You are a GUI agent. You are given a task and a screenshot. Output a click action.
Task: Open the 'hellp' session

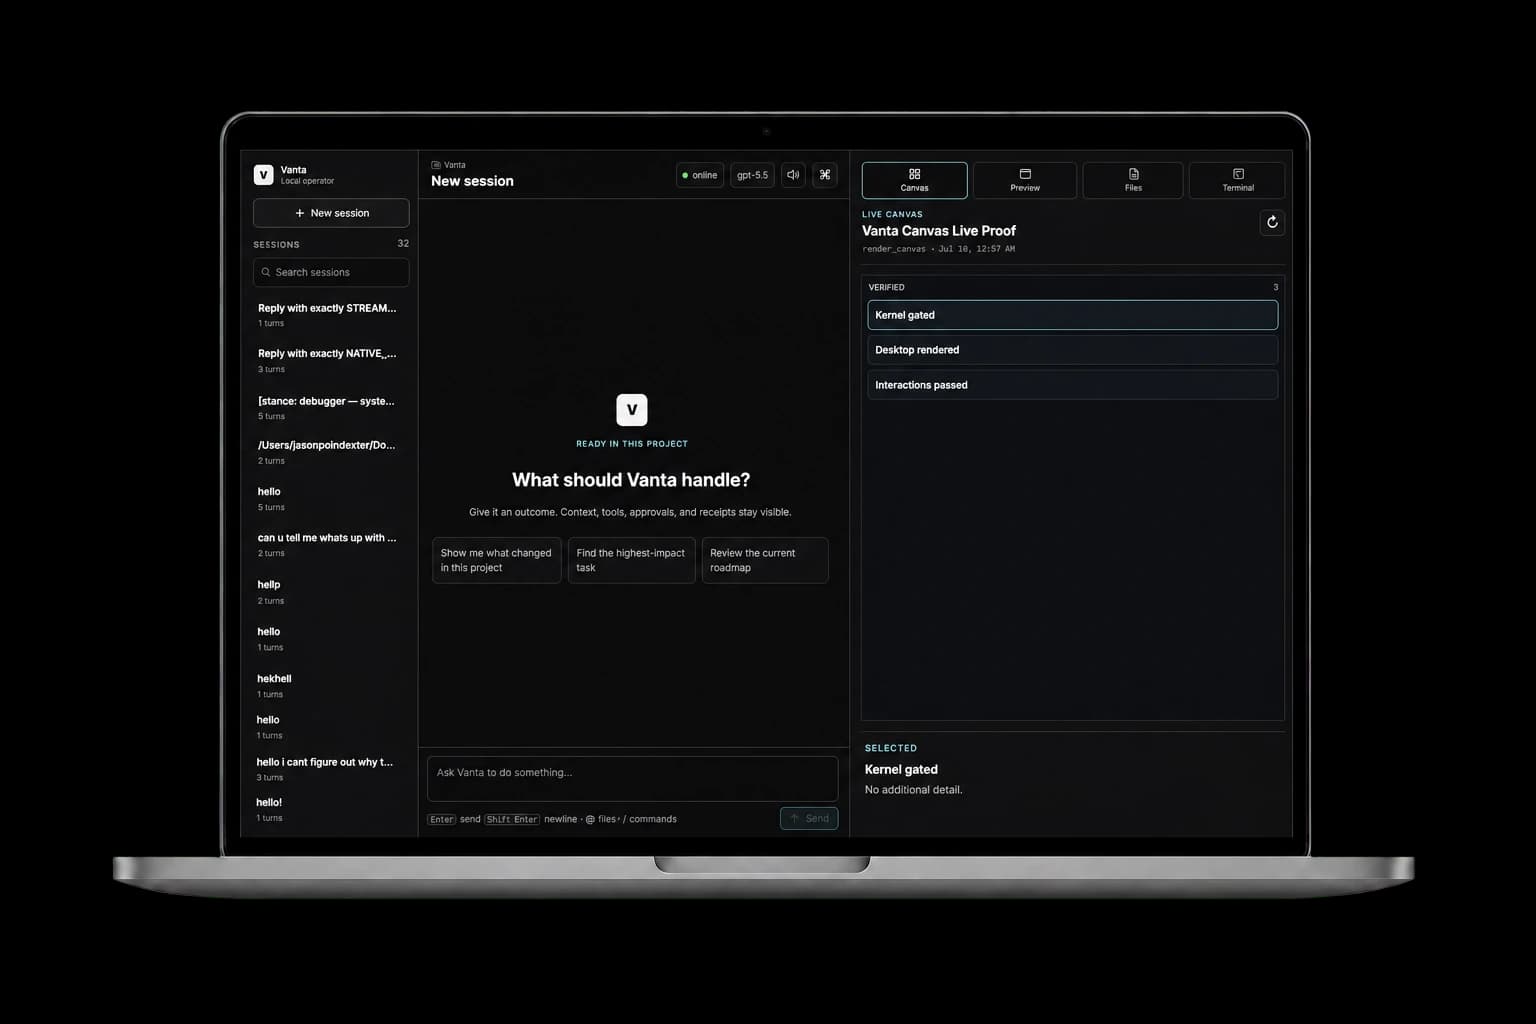tap(330, 592)
